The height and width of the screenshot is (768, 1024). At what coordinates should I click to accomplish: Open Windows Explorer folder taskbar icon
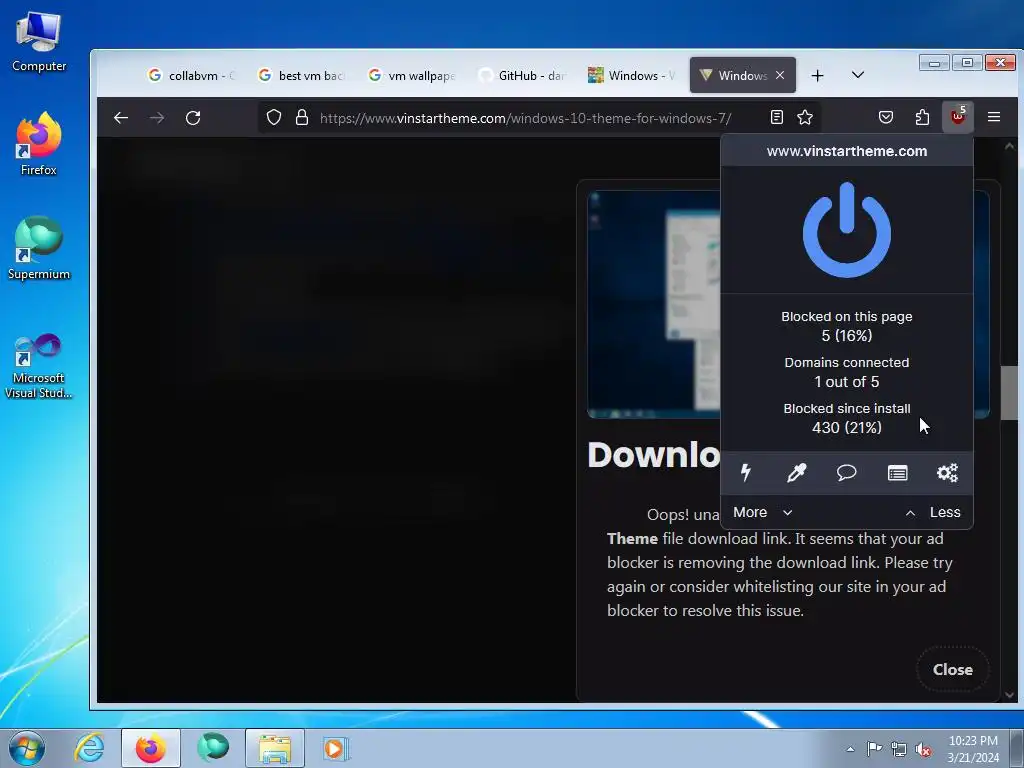pos(275,748)
